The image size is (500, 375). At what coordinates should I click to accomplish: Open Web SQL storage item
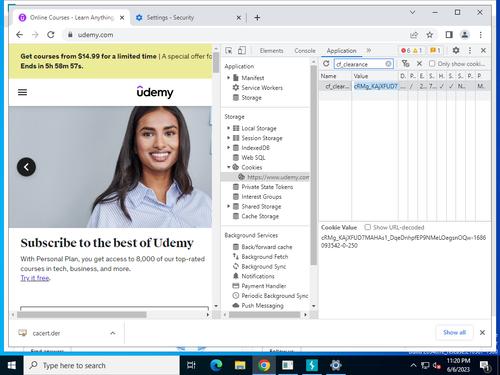pyautogui.click(x=253, y=157)
